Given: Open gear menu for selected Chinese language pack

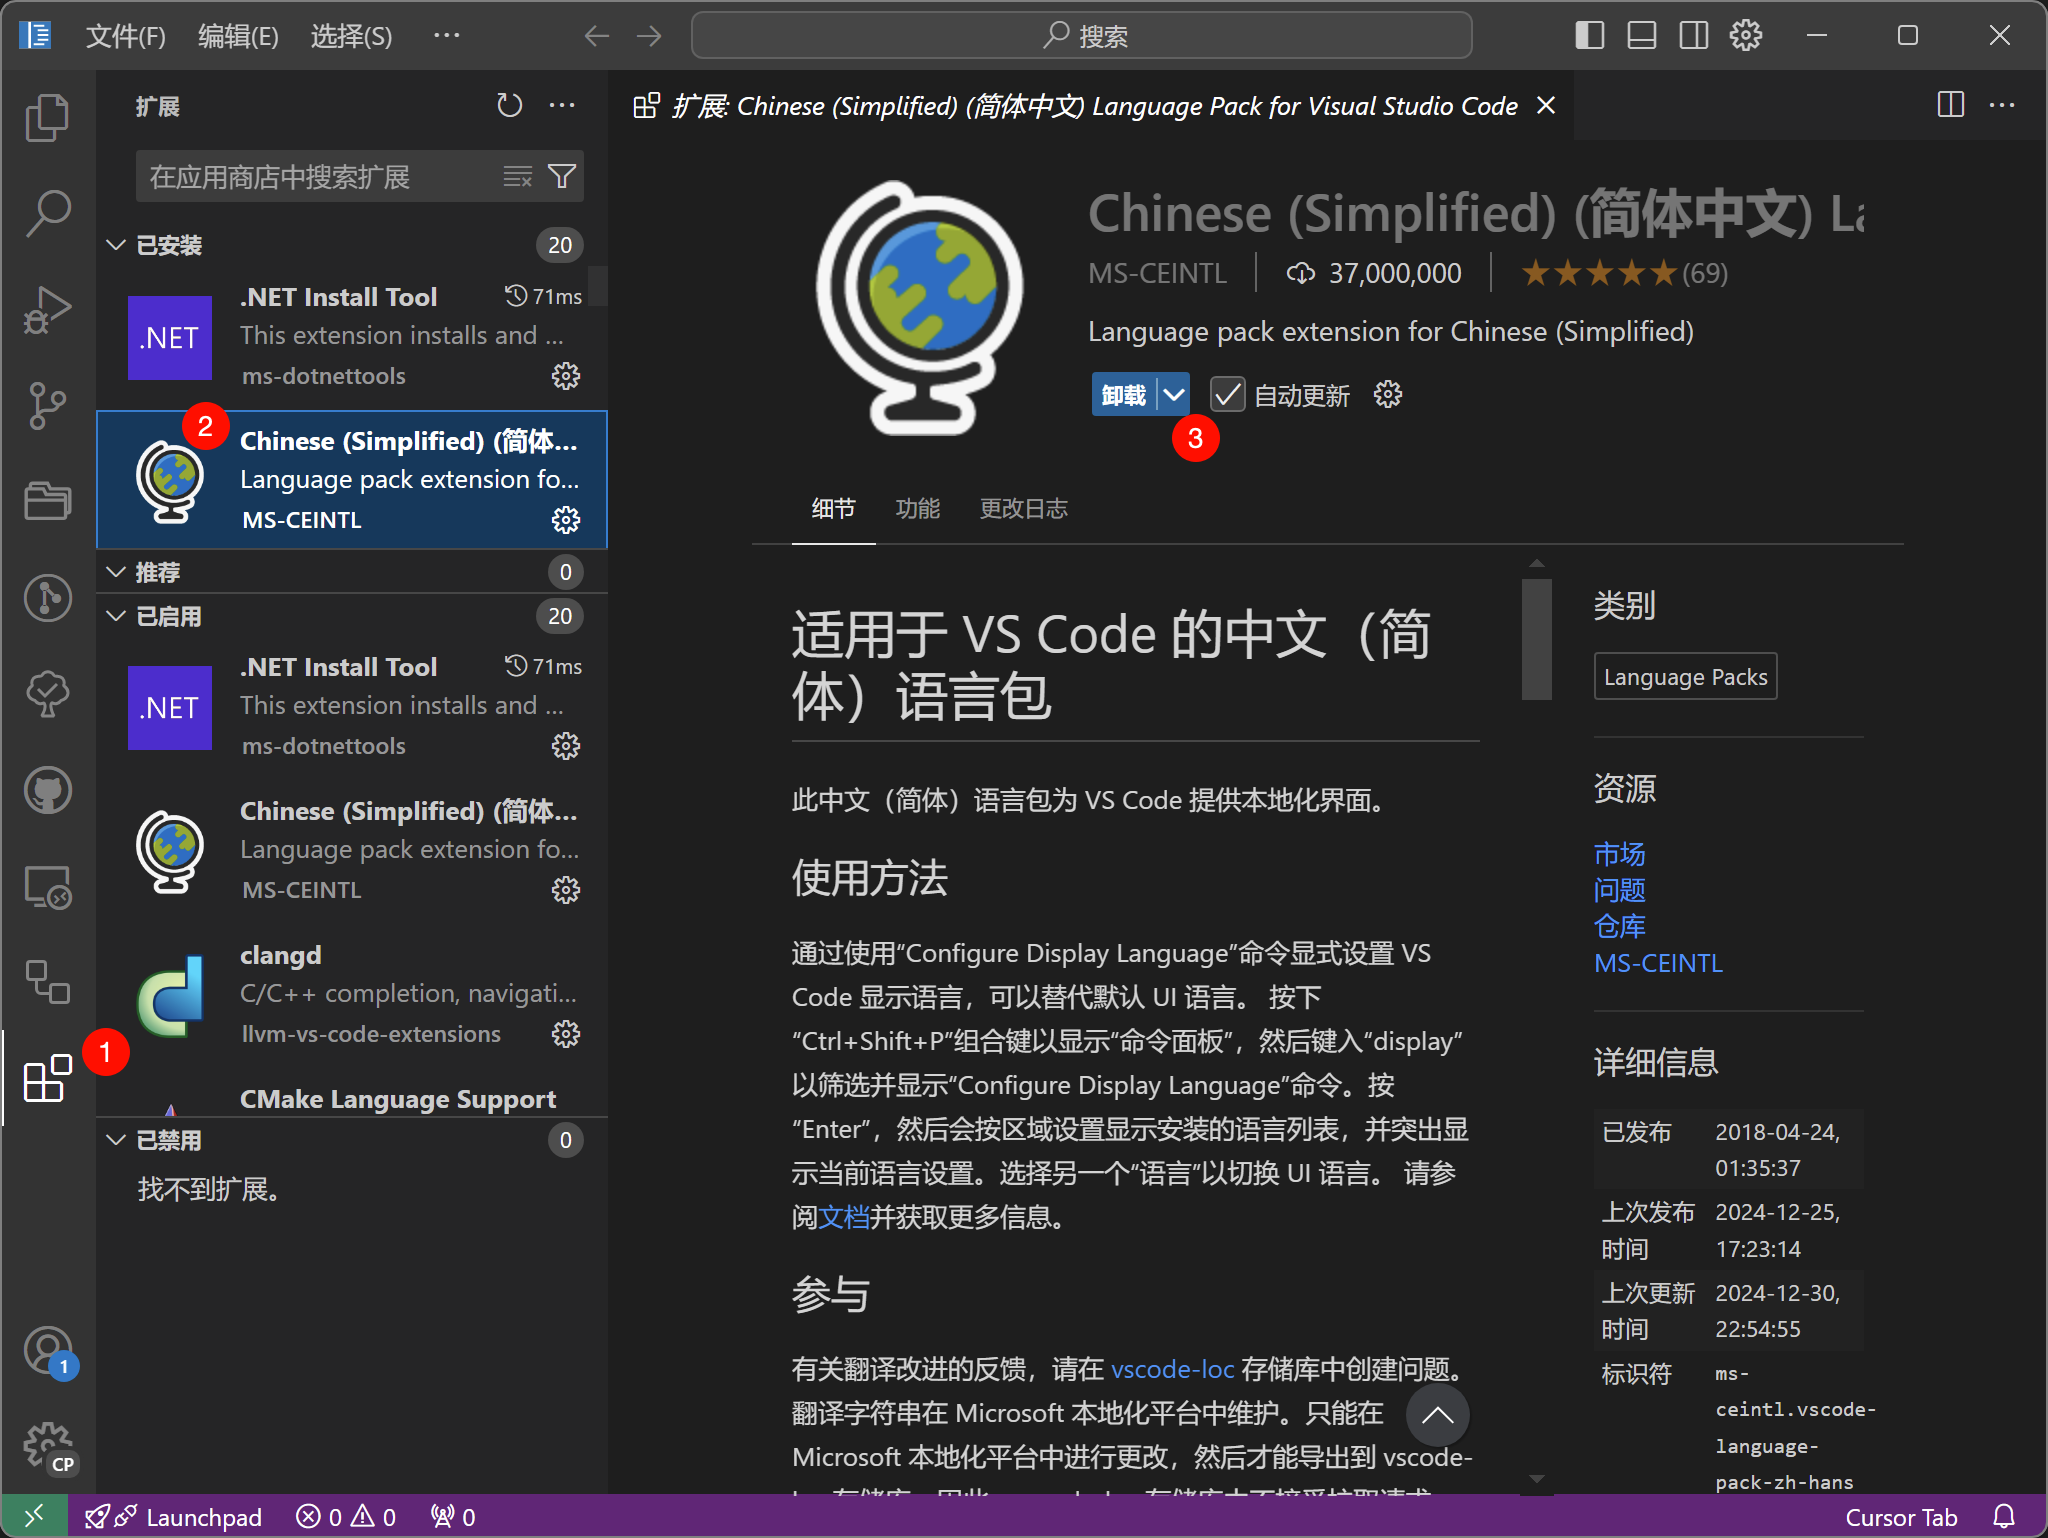Looking at the screenshot, I should point(566,520).
